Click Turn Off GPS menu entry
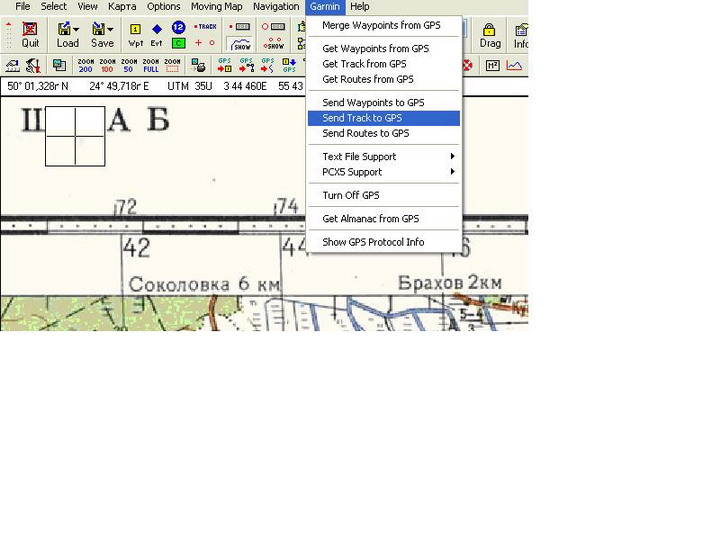 tap(351, 195)
